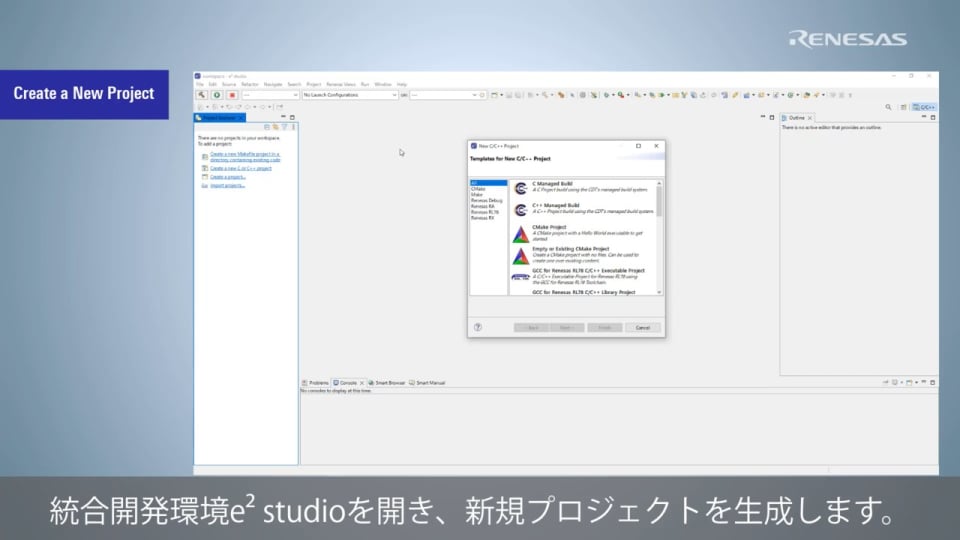Click the template list scroll up arrow
Viewport: 960px width, 540px height.
[659, 183]
